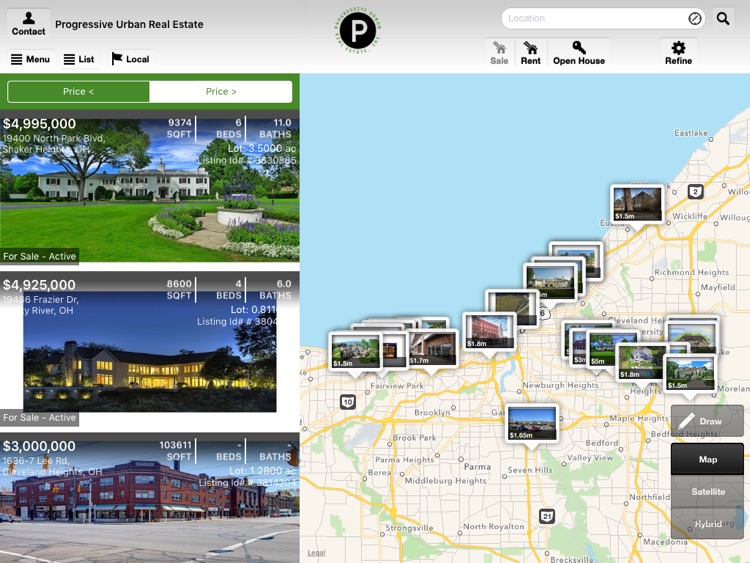Sort by Price ascending tab

(x=78, y=91)
